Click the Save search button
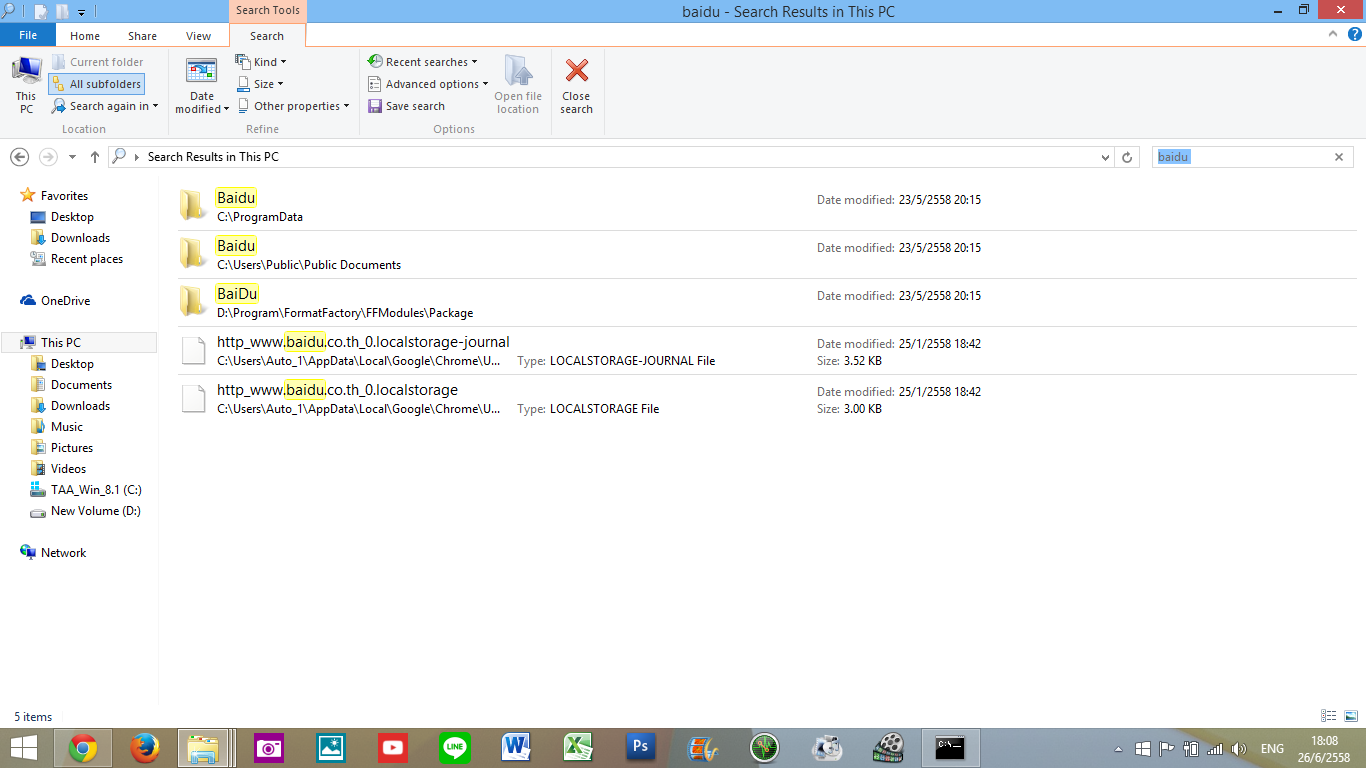 coord(406,106)
